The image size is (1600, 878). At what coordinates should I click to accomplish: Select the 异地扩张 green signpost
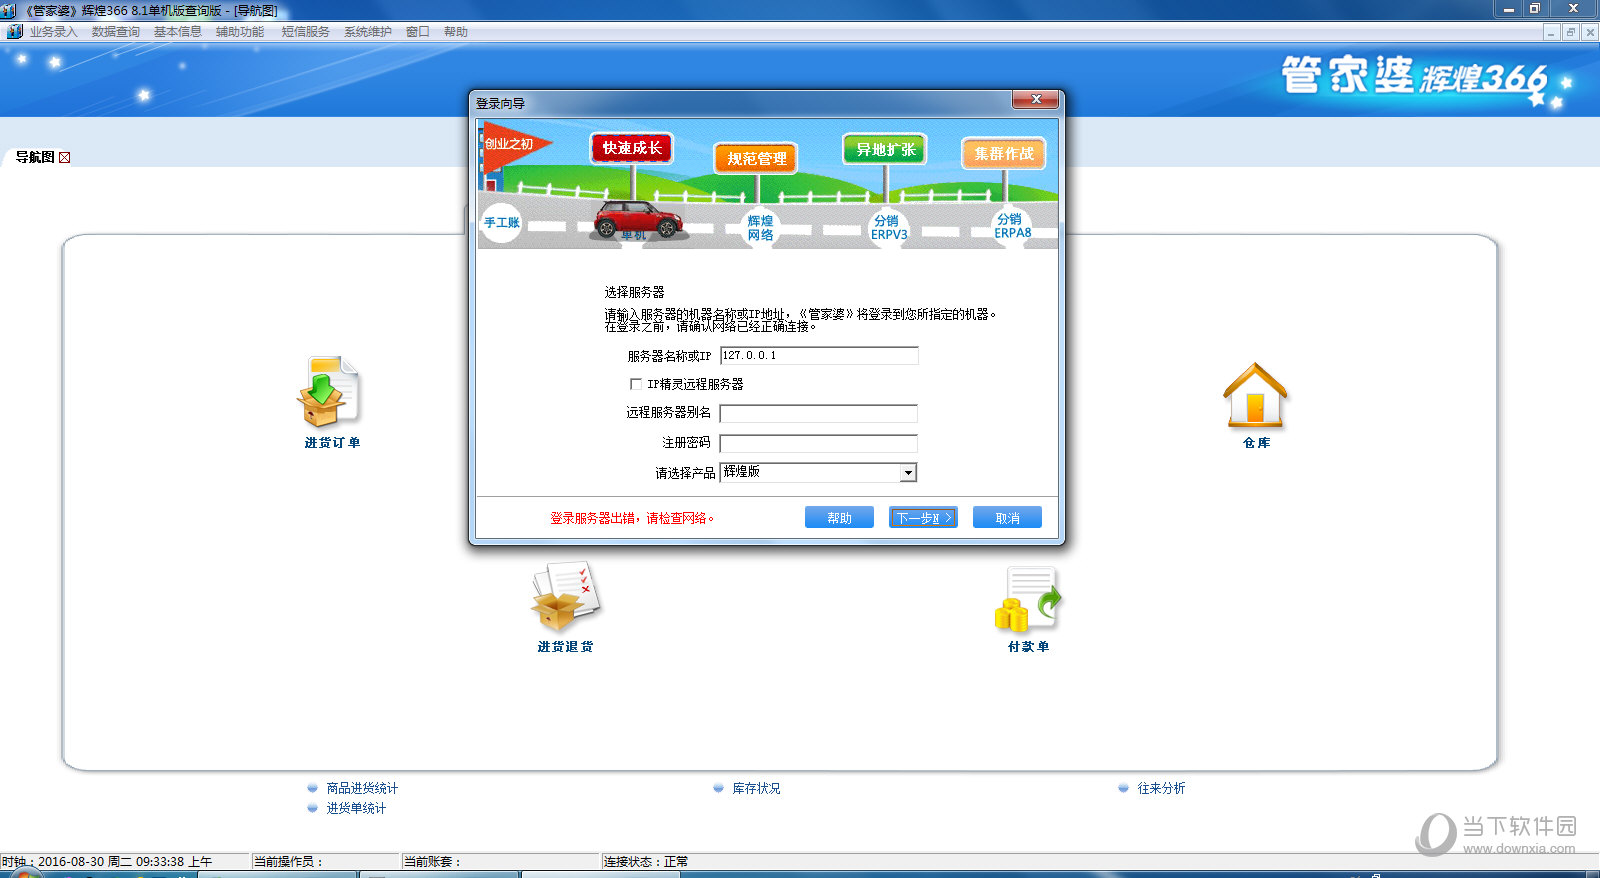tap(885, 149)
